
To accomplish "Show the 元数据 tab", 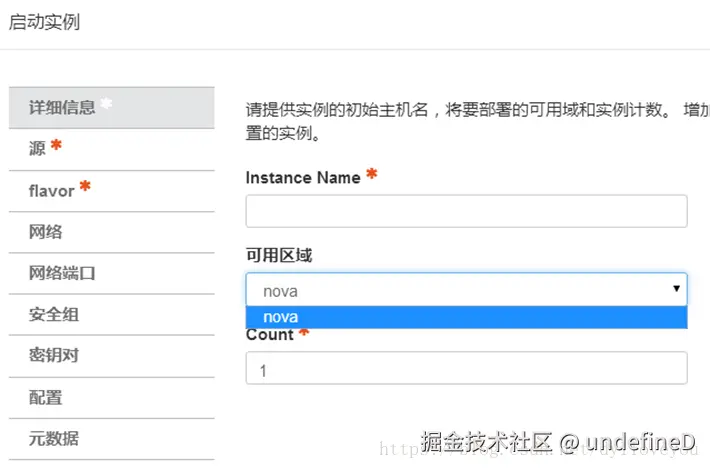I will [x=54, y=439].
